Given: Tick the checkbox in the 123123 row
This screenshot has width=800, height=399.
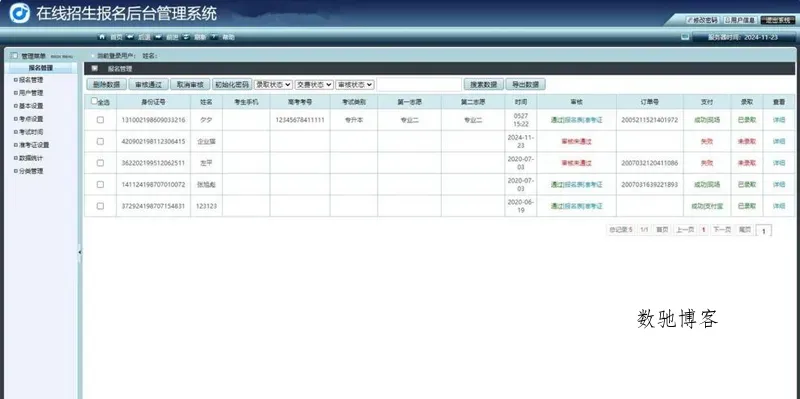Looking at the screenshot, I should [100, 206].
